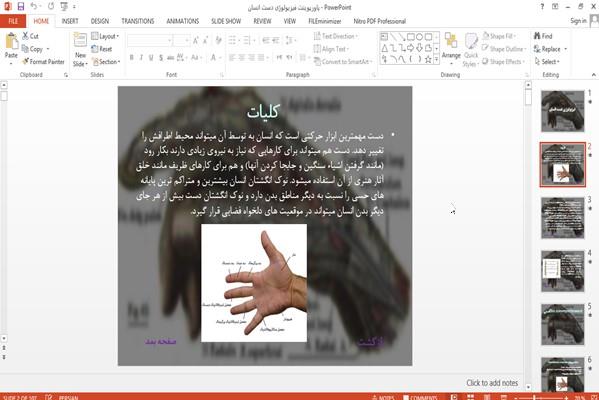The image size is (599, 400).
Task: Toggle Underline formatting
Action: tap(151, 57)
